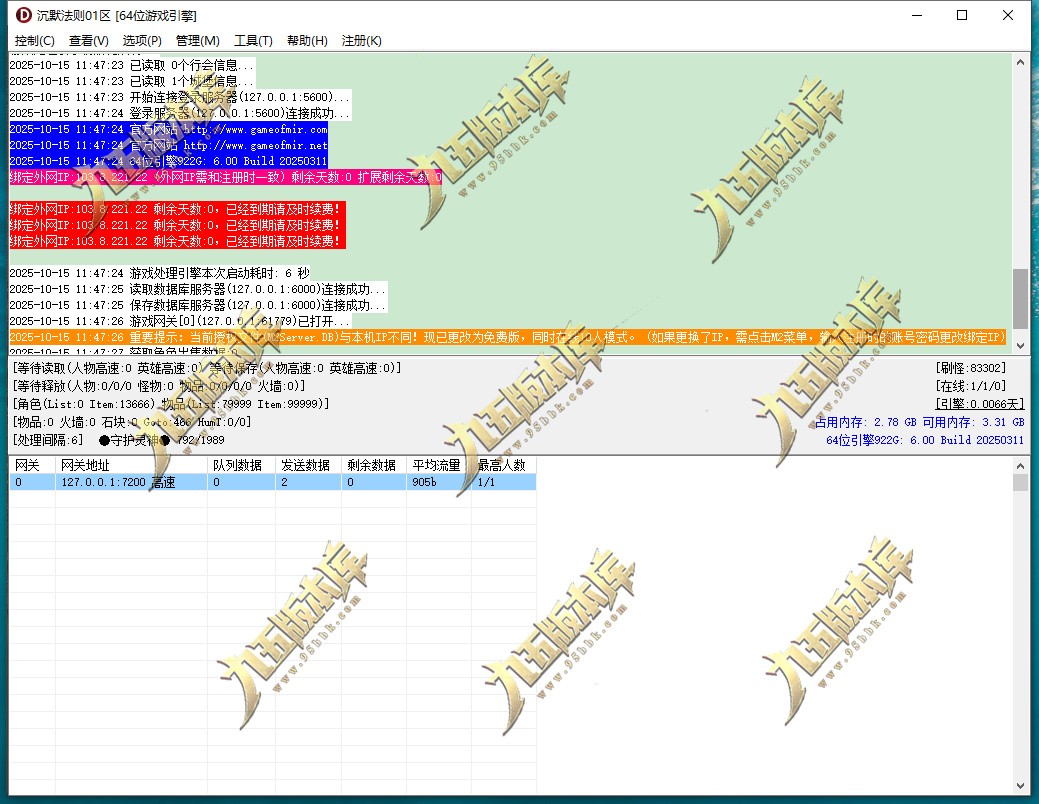Open the 管理(M) menu
Image resolution: width=1039 pixels, height=804 pixels.
[197, 40]
